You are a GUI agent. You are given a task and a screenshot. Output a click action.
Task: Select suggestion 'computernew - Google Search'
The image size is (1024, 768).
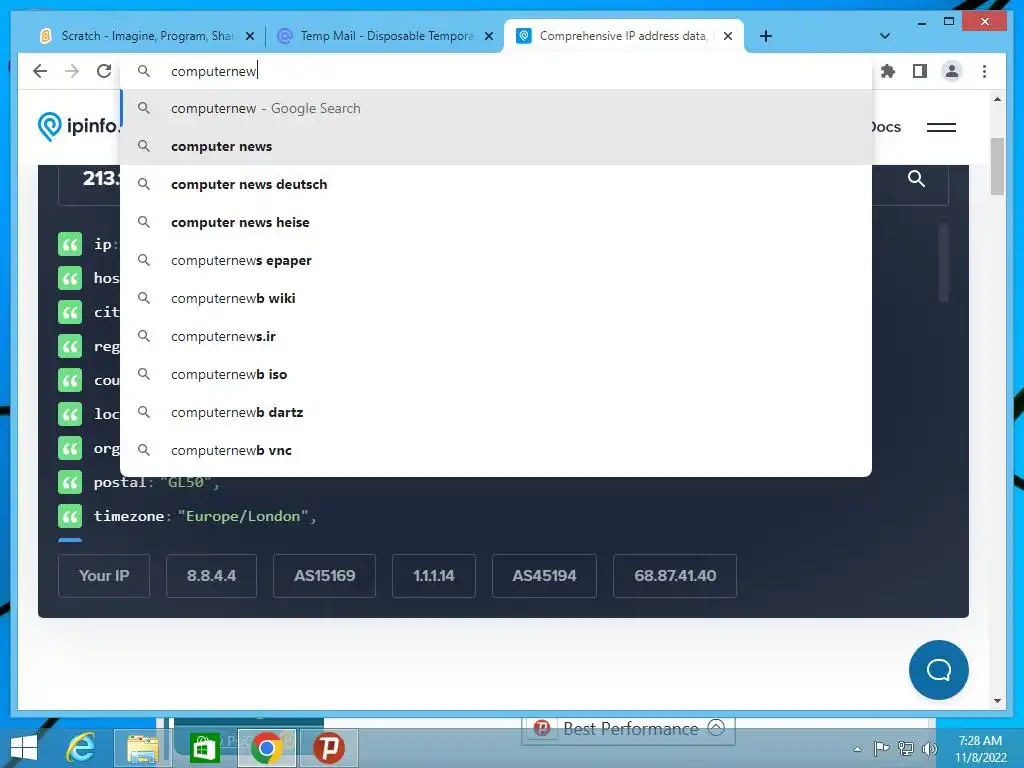496,108
